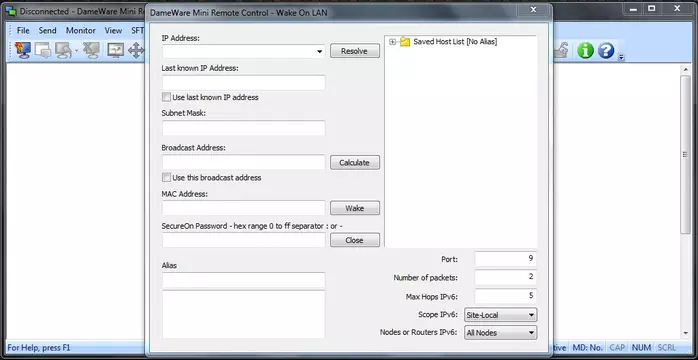Click the grayed hand icon in main toolbar
The width and height of the screenshot is (698, 360).
(x=561, y=50)
